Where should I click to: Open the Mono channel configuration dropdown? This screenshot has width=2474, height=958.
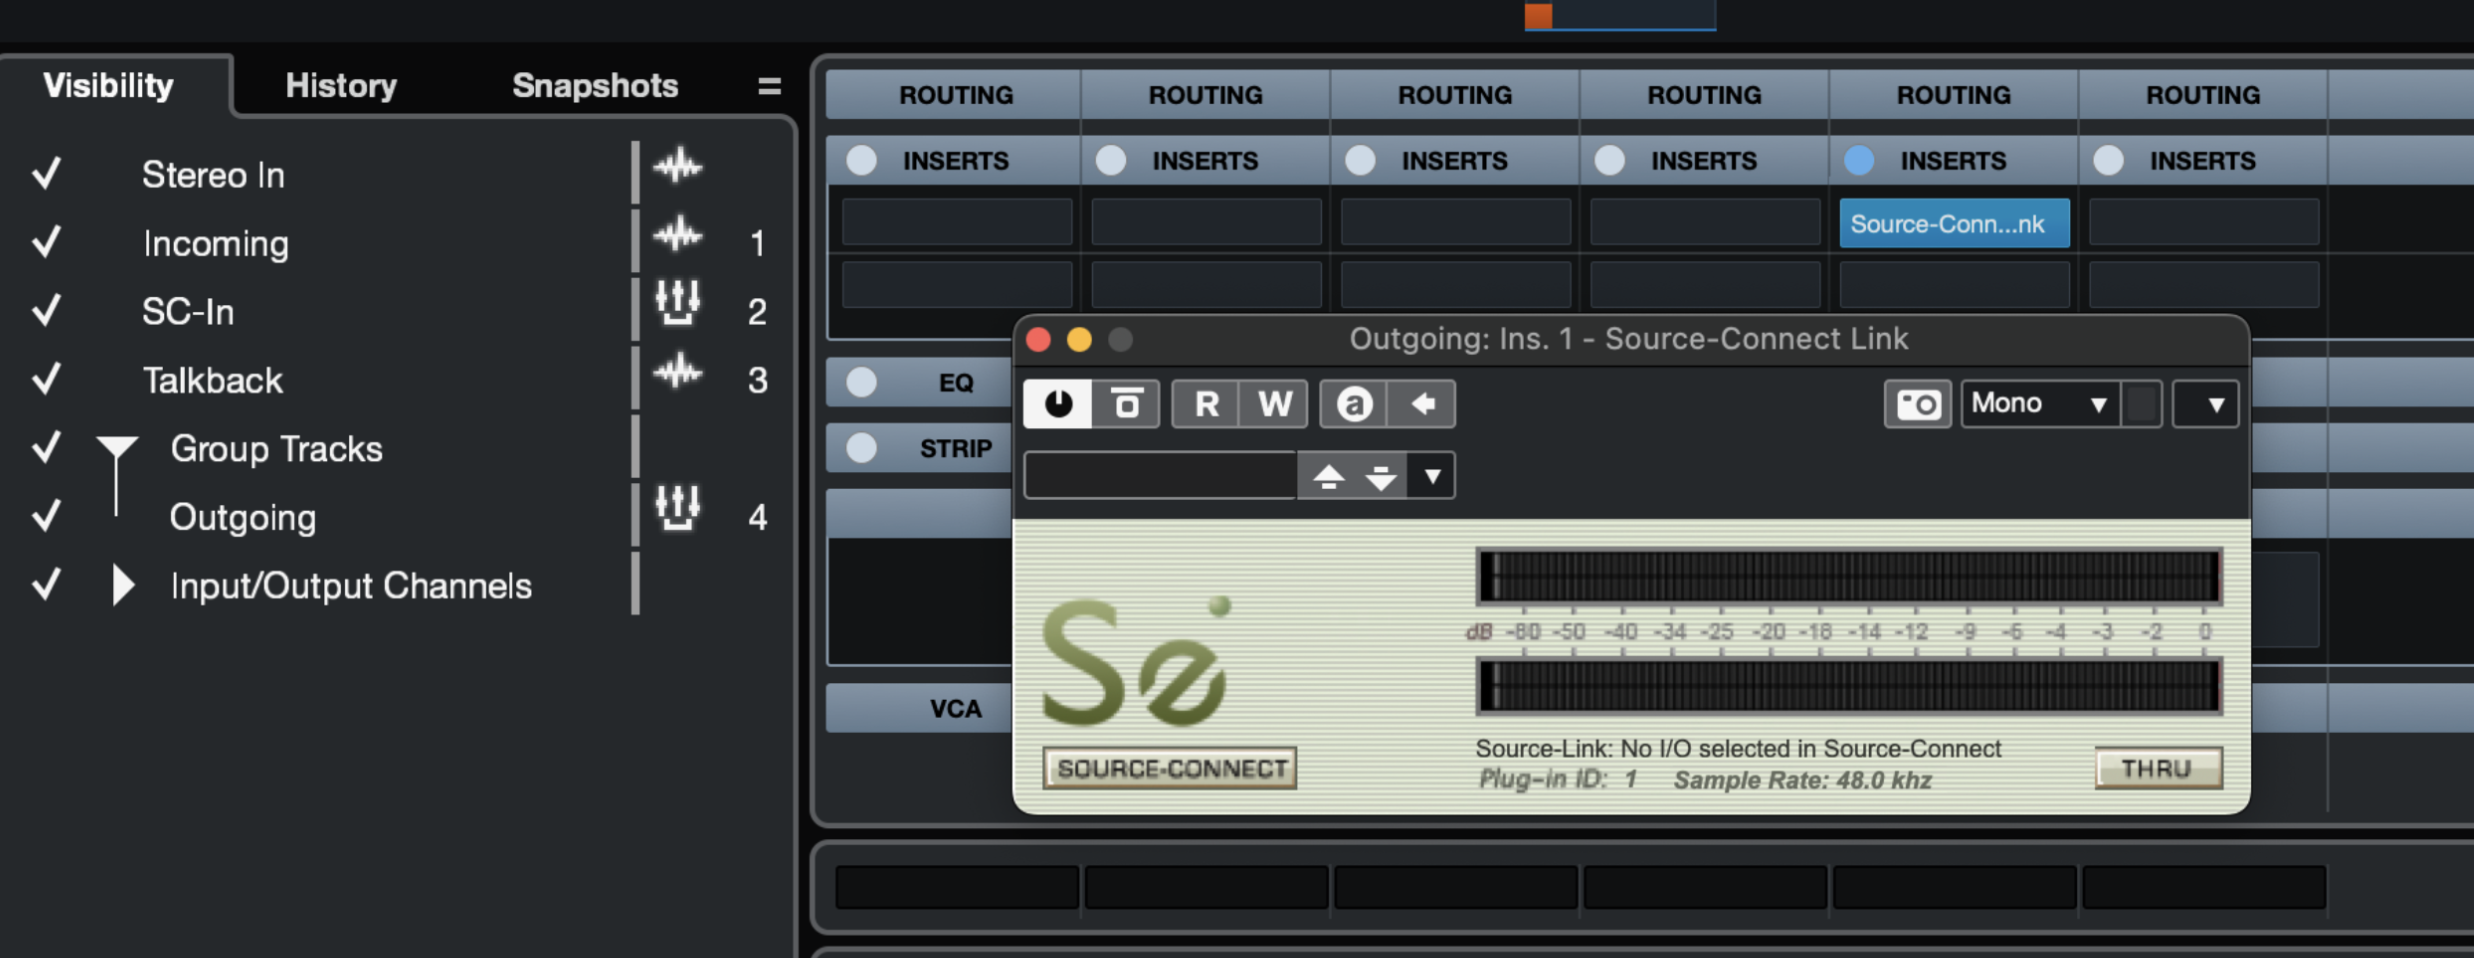coord(2039,404)
